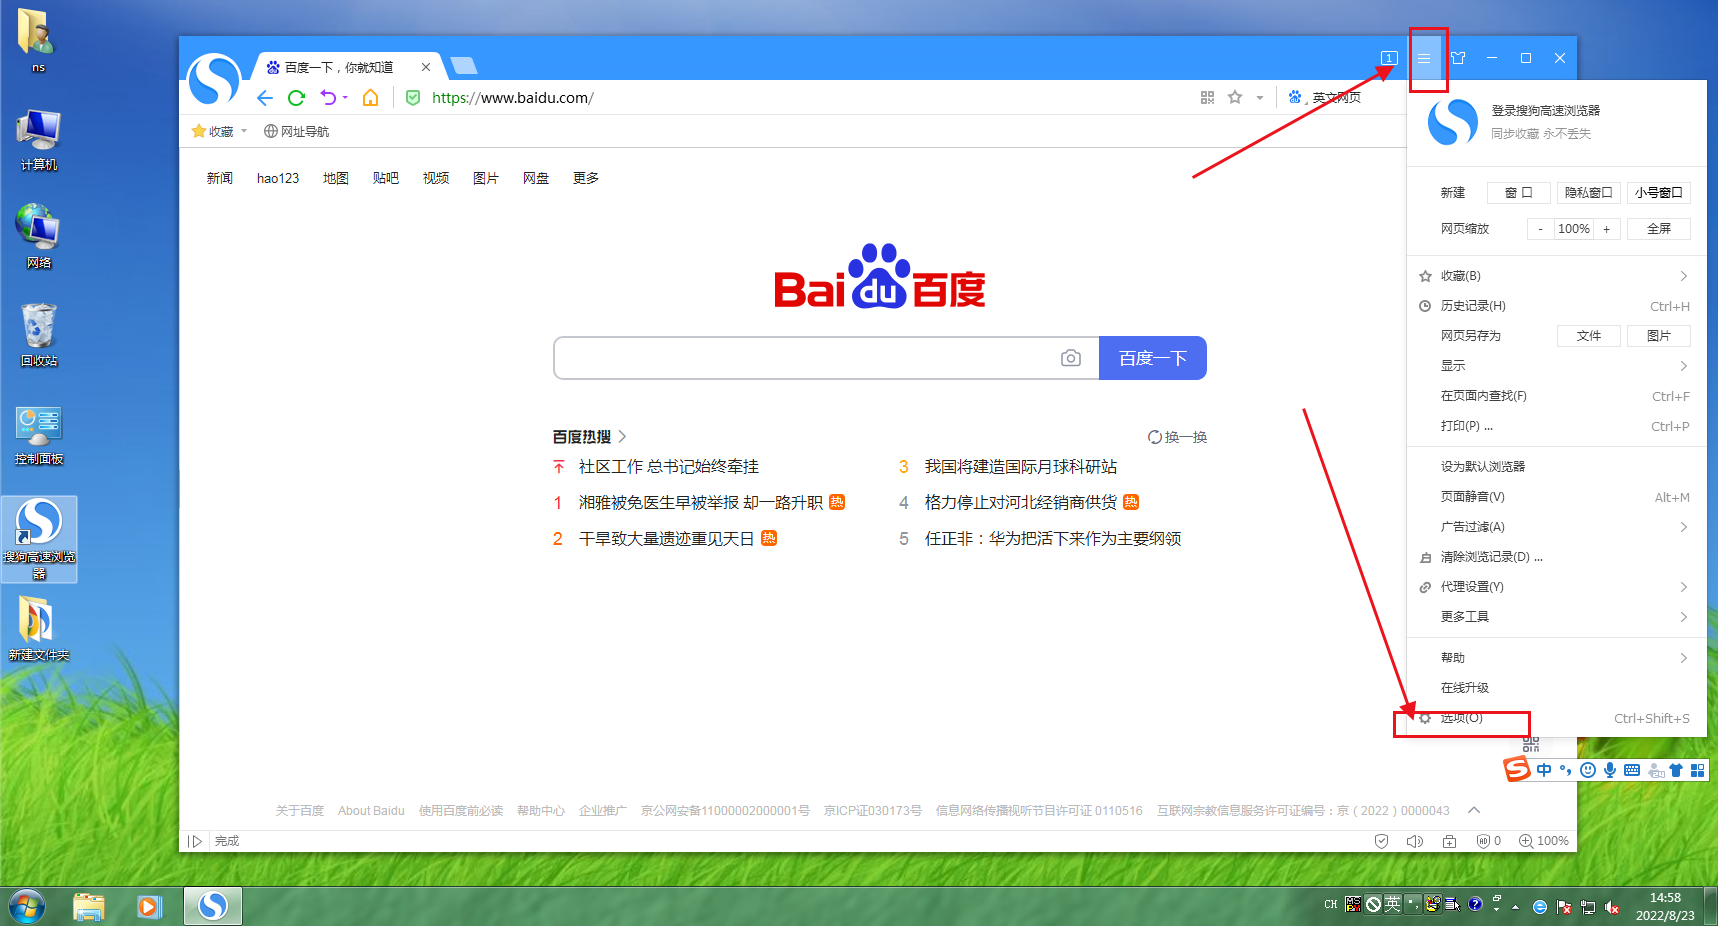The height and width of the screenshot is (926, 1718).
Task: Click the tab count icon showing 1
Action: click(1389, 58)
